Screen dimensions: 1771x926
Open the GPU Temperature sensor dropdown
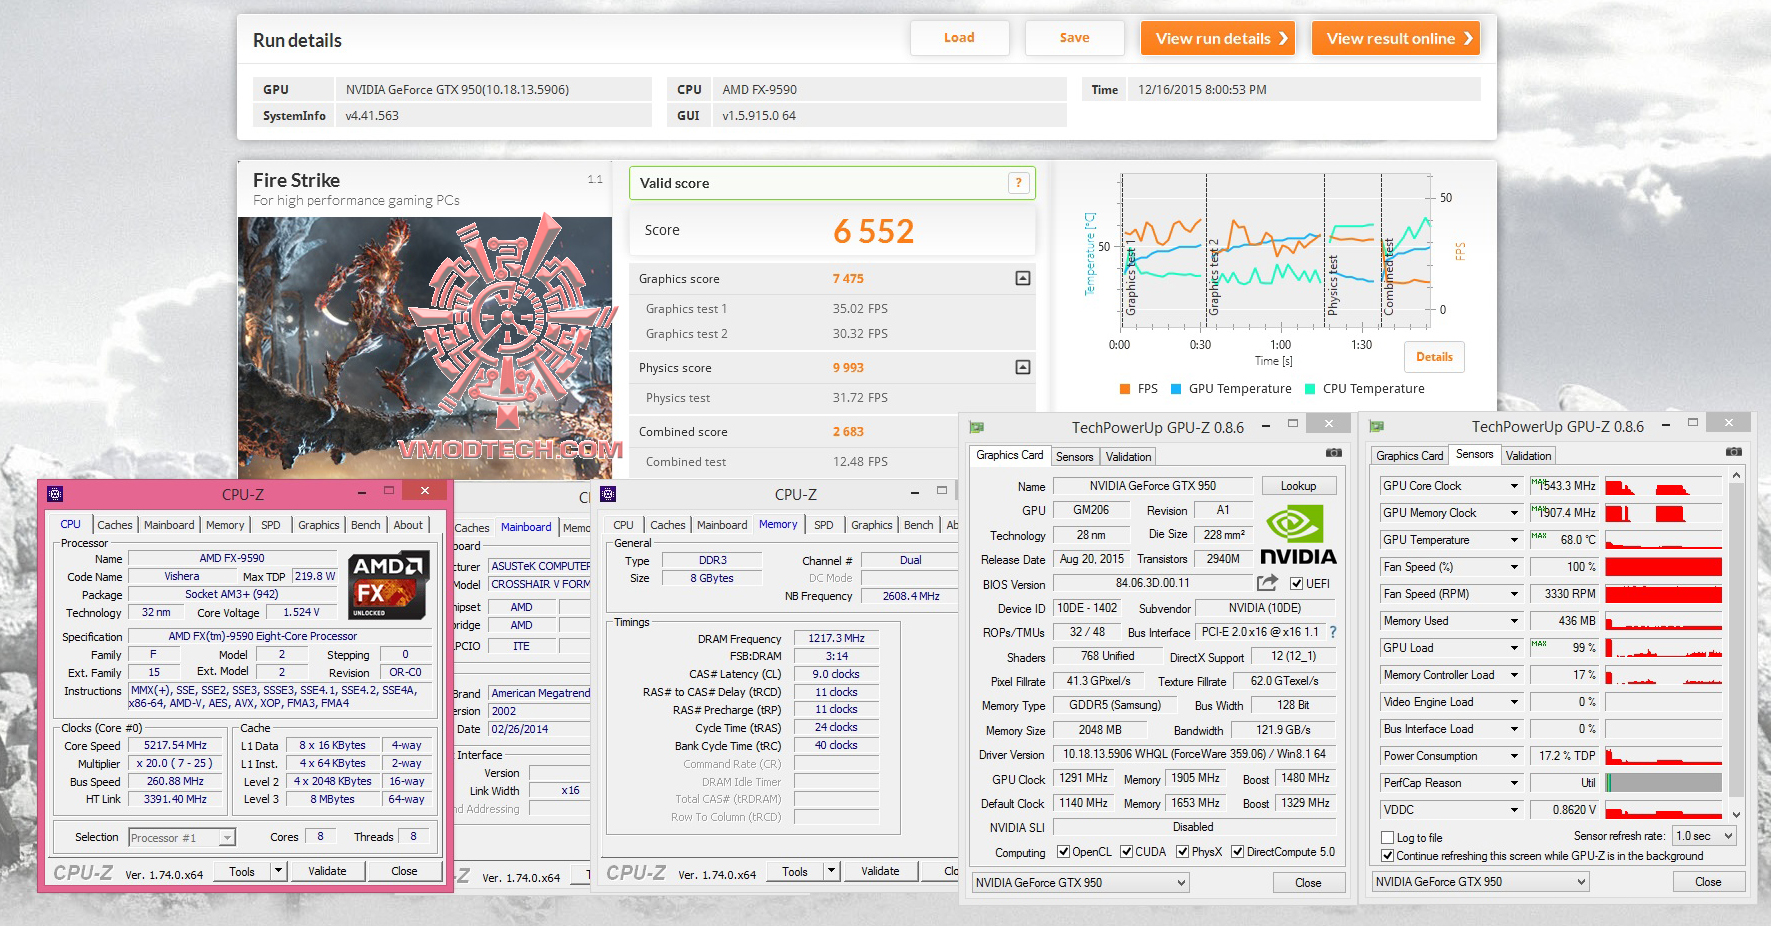click(1514, 540)
